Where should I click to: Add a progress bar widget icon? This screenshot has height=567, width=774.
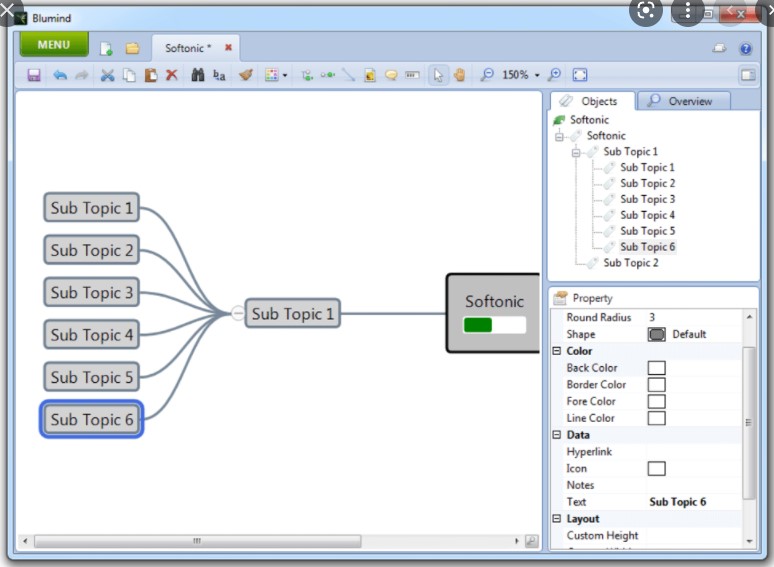pyautogui.click(x=412, y=75)
